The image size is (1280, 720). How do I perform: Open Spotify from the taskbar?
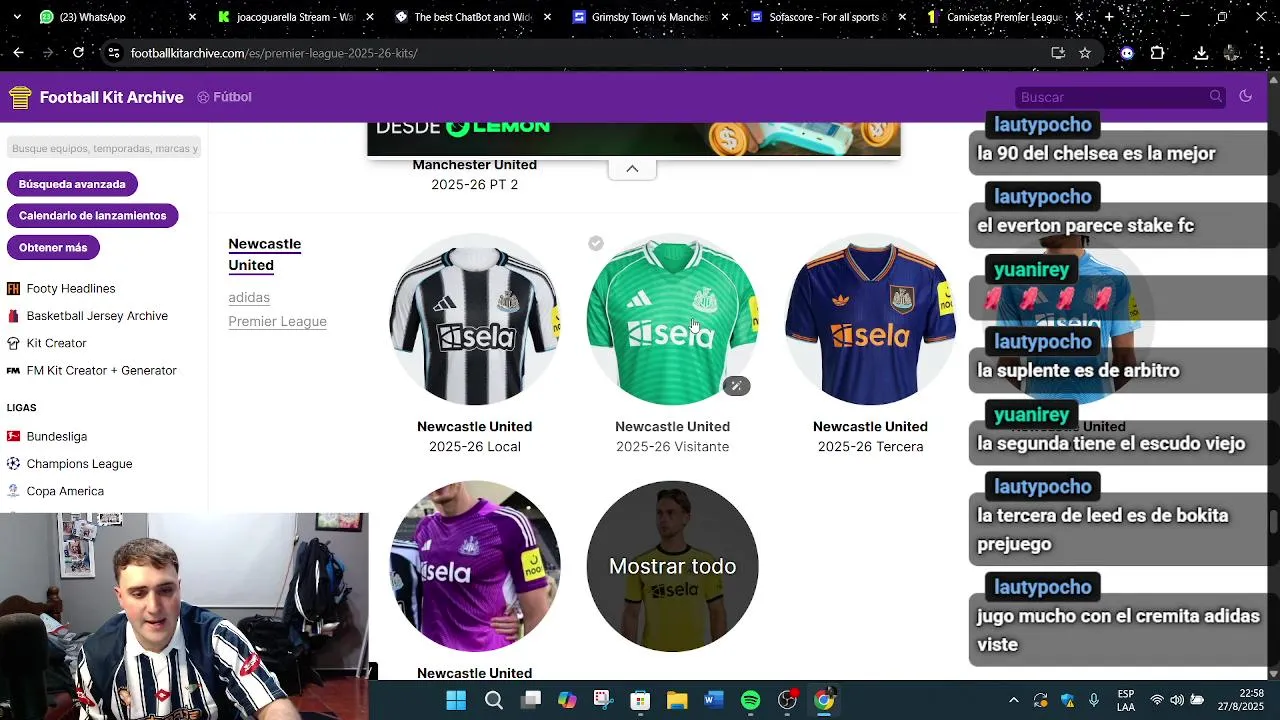point(750,700)
